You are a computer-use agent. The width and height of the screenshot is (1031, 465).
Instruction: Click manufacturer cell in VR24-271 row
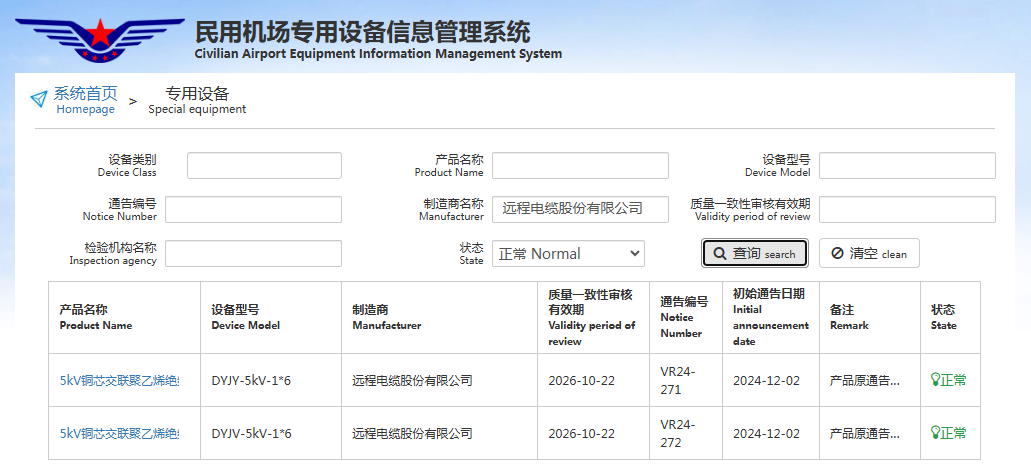click(x=439, y=380)
